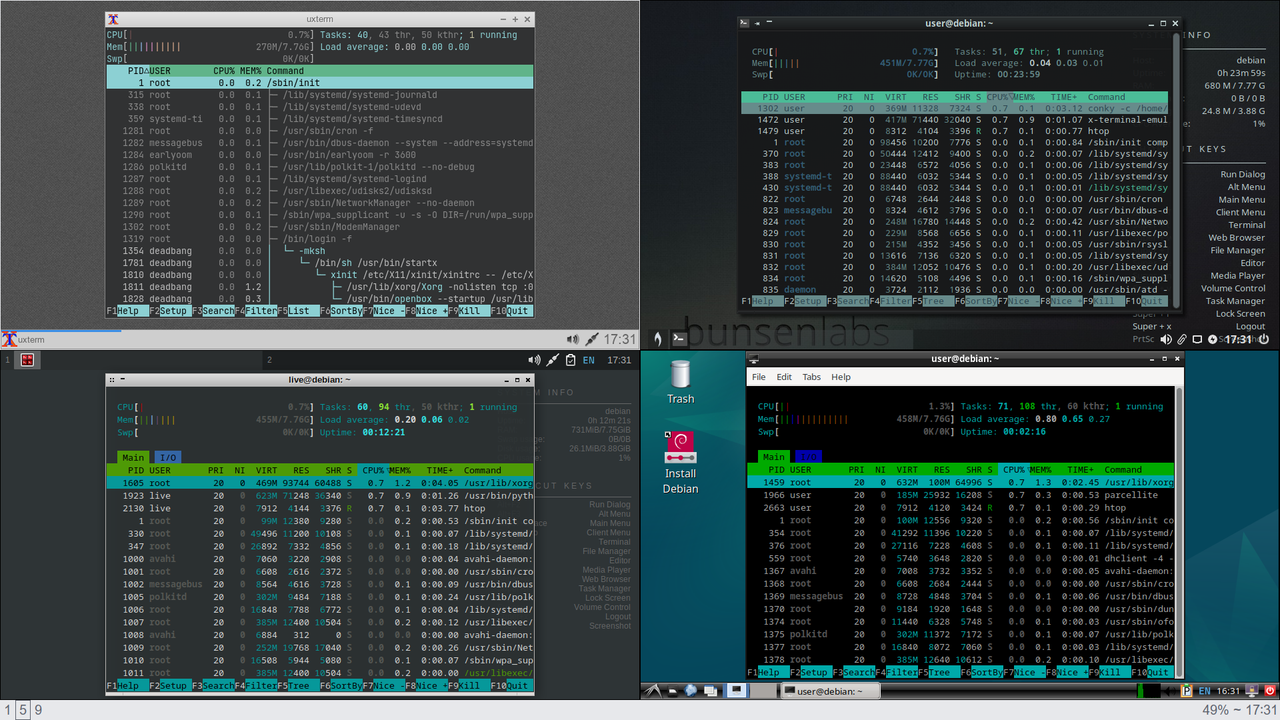Sort by TIME+ column in live@debian htop
This screenshot has height=720, width=1280.
[x=439, y=469]
